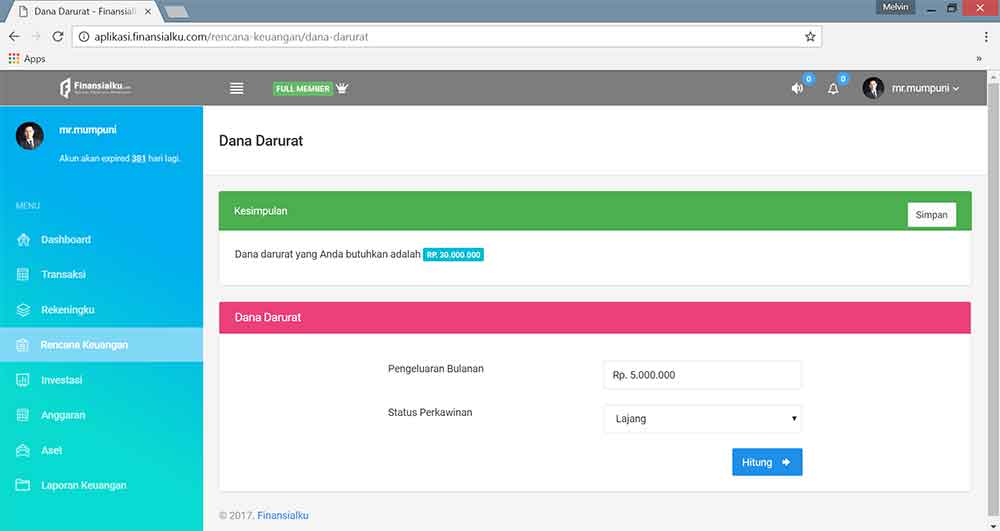Select Anggaran from the sidebar menu

[63, 415]
